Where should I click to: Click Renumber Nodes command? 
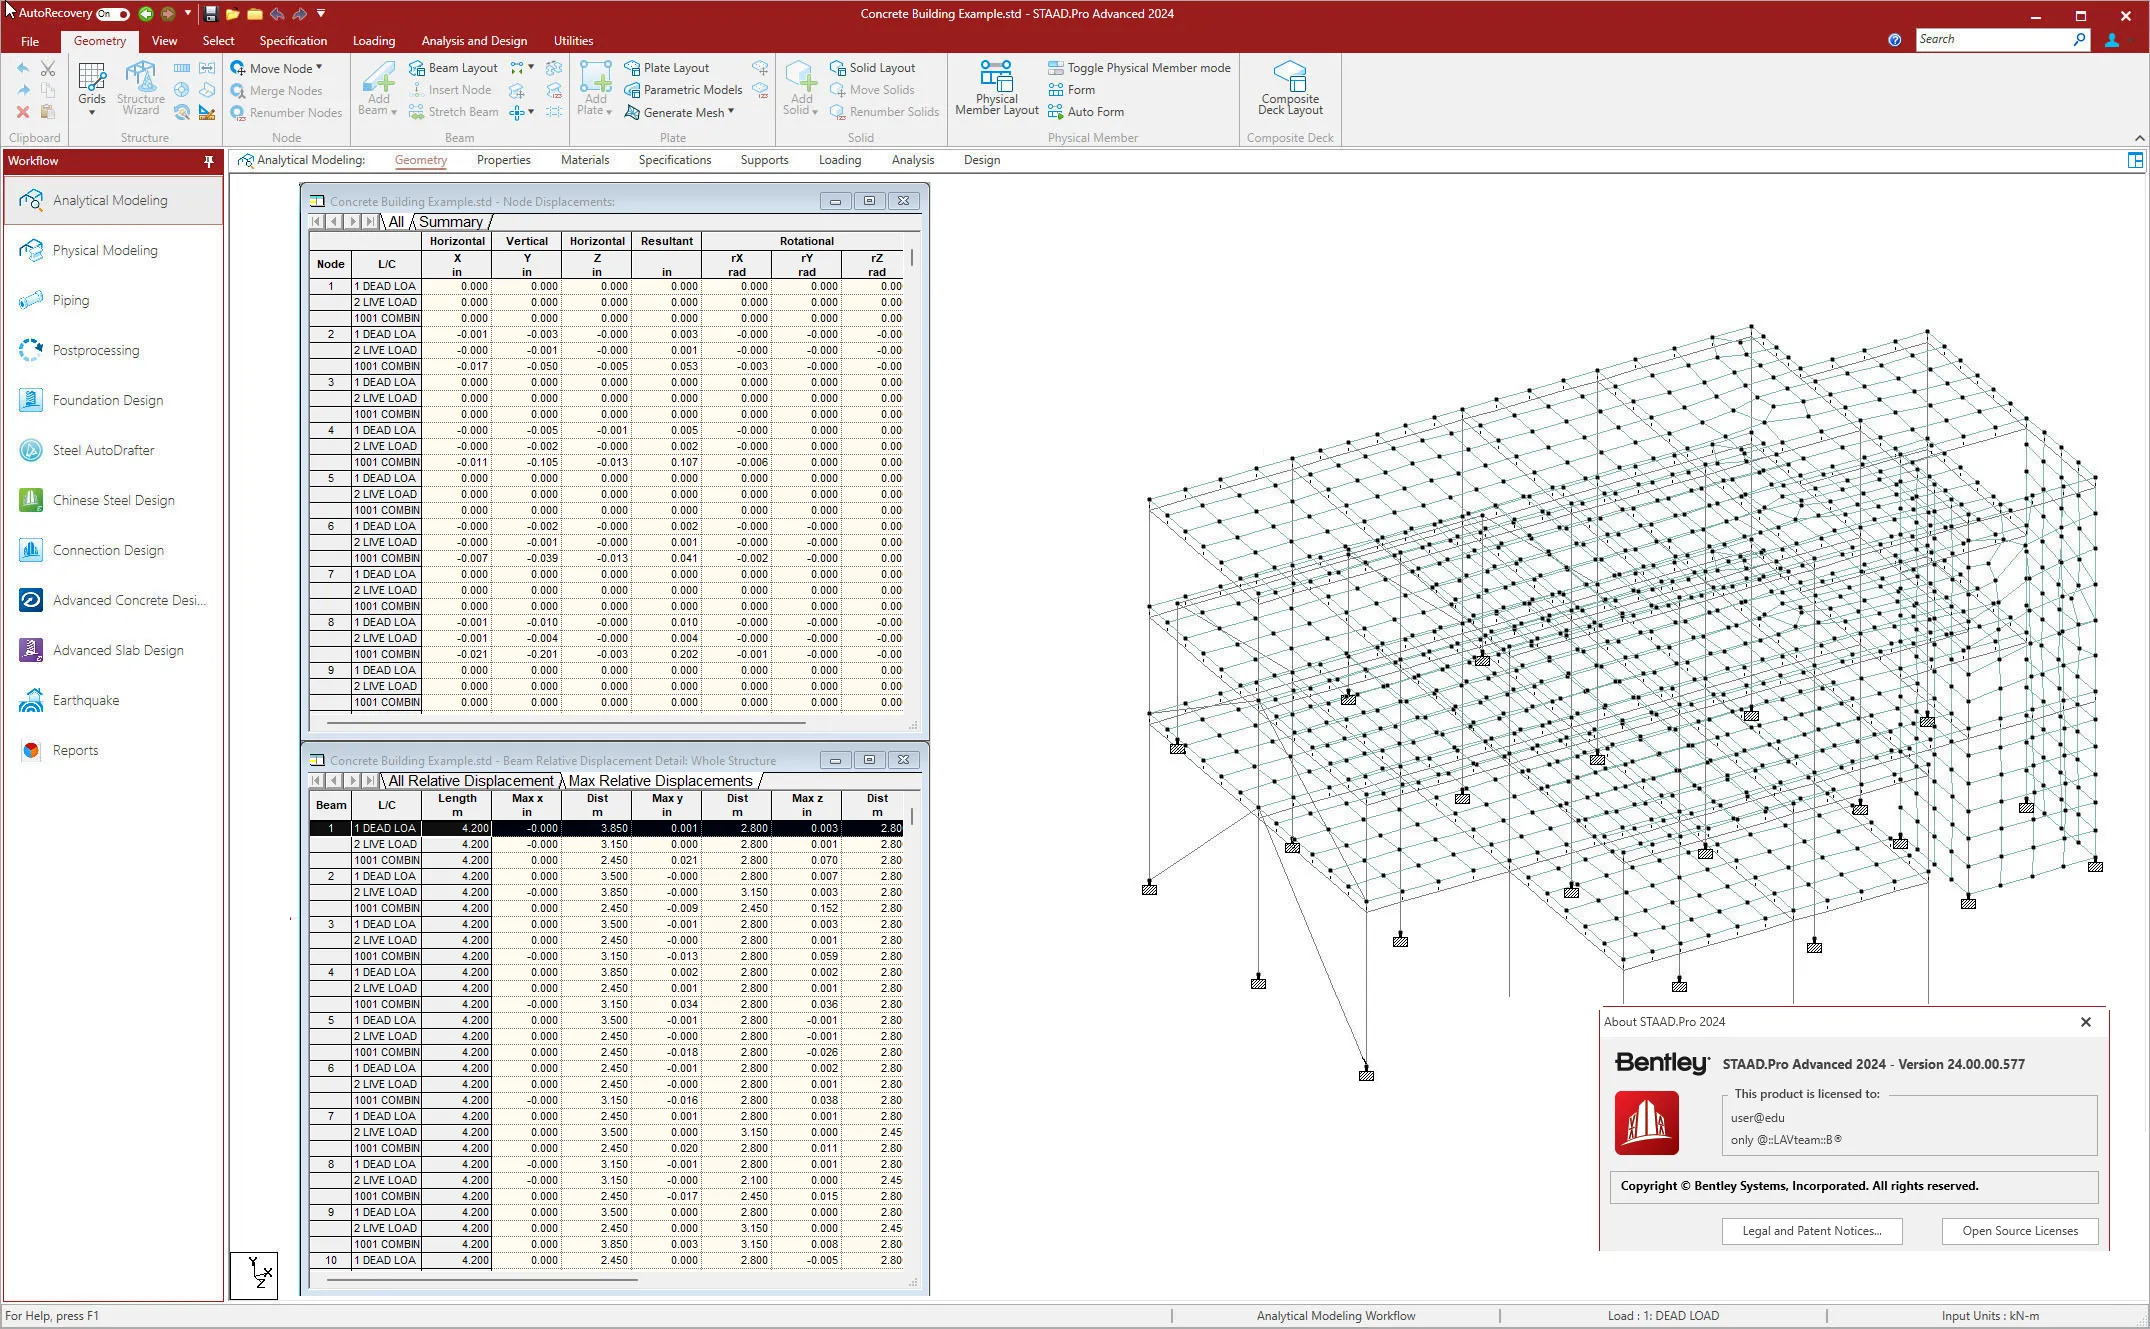coord(286,112)
